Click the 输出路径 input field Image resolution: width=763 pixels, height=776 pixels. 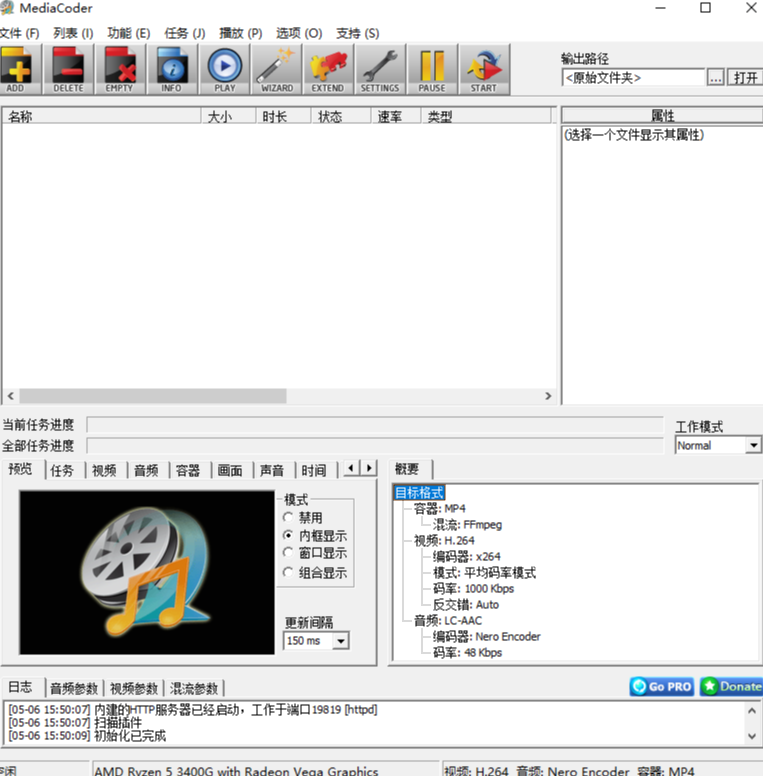(633, 78)
